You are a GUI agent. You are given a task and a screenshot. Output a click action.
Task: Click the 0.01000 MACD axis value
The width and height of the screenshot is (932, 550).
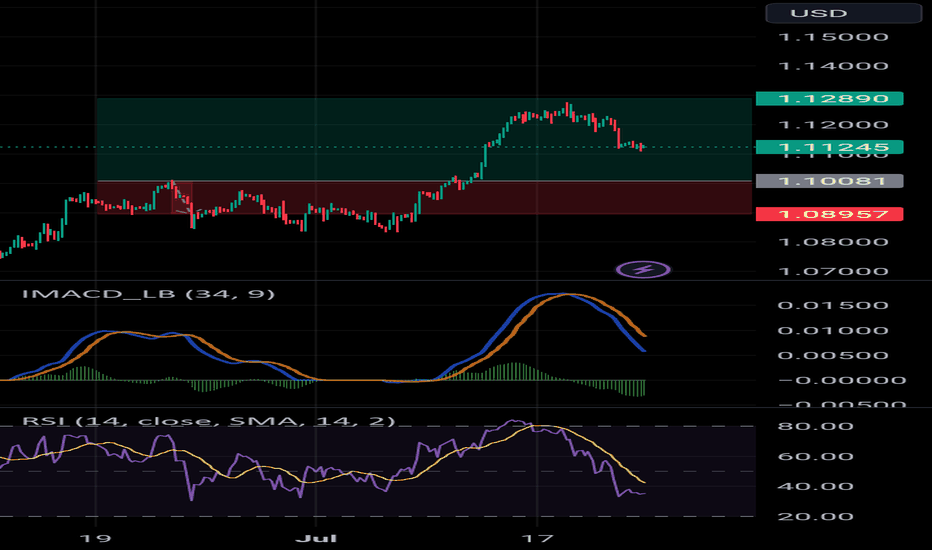click(x=833, y=331)
